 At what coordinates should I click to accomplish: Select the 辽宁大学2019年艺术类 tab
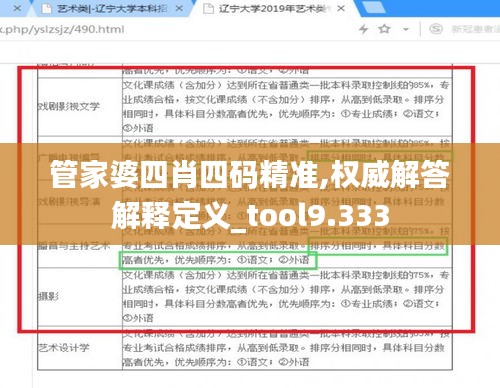[273, 9]
